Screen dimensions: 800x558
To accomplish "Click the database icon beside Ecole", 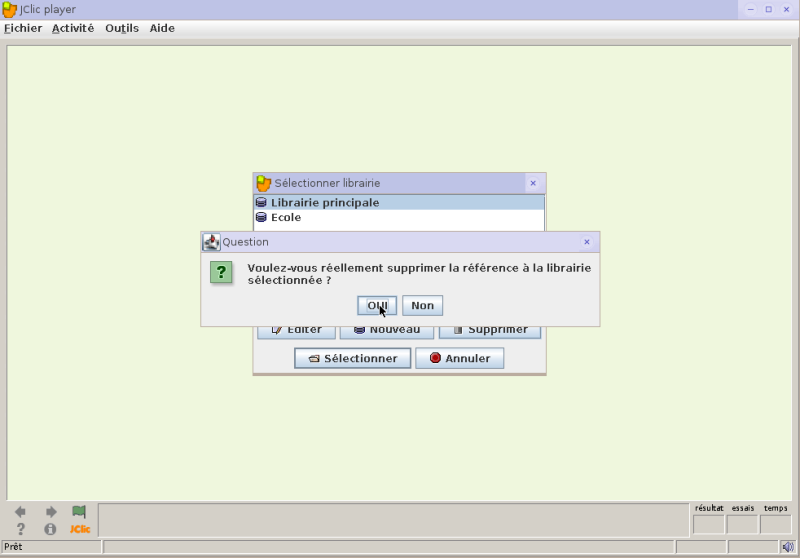I will (261, 217).
